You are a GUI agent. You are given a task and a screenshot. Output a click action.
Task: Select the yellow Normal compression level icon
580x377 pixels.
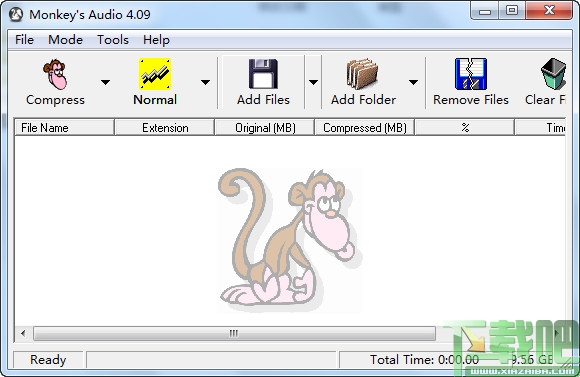point(155,74)
